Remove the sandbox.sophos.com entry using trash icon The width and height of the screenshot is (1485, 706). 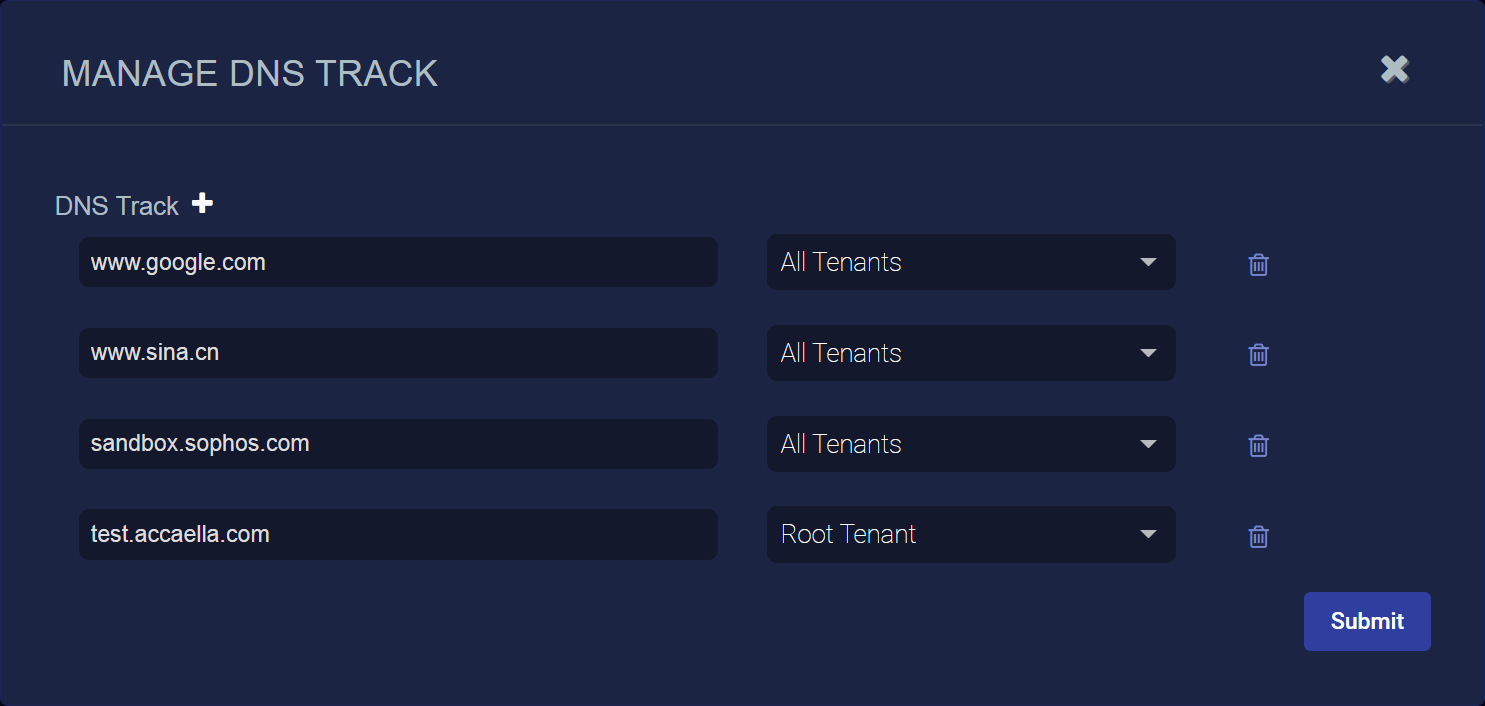1259,446
